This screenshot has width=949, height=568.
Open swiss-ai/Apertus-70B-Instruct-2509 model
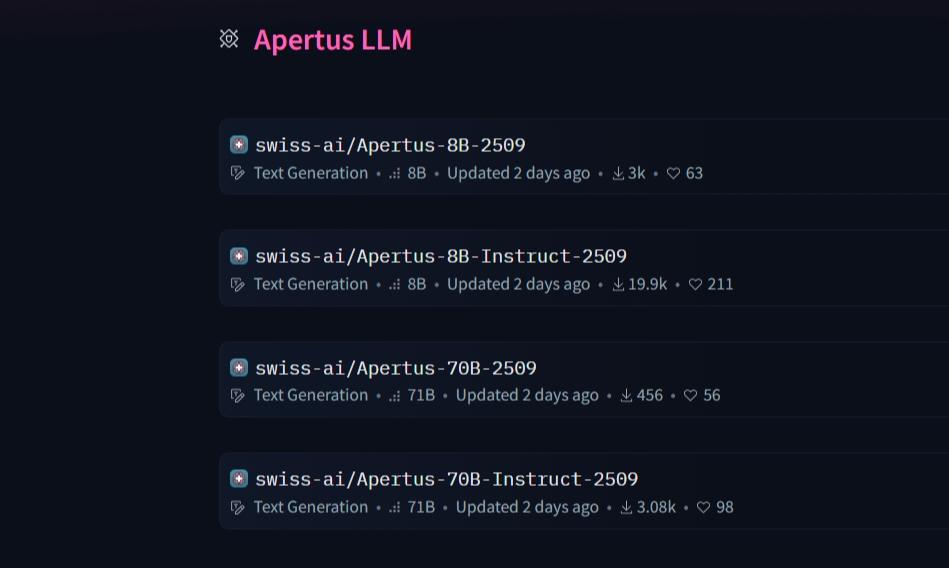click(x=447, y=479)
